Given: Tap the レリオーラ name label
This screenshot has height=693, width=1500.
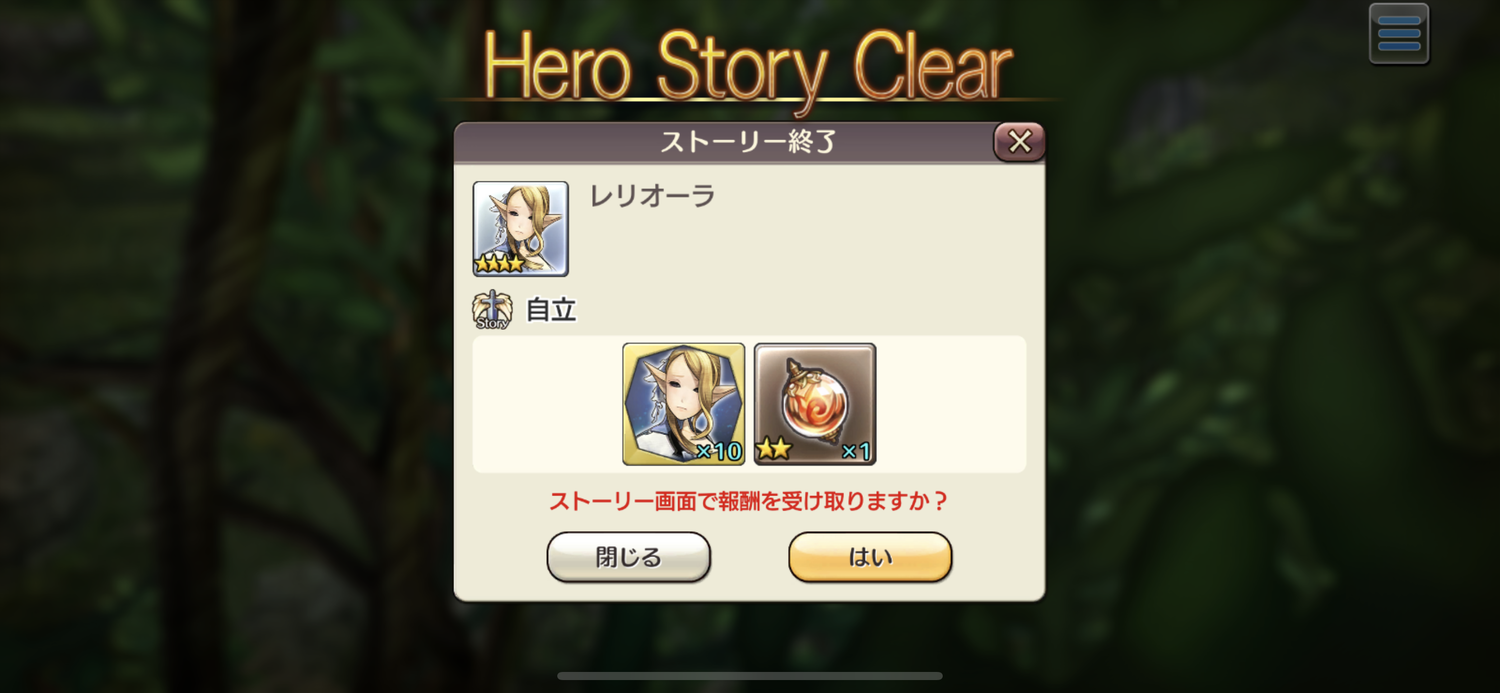Looking at the screenshot, I should point(652,196).
